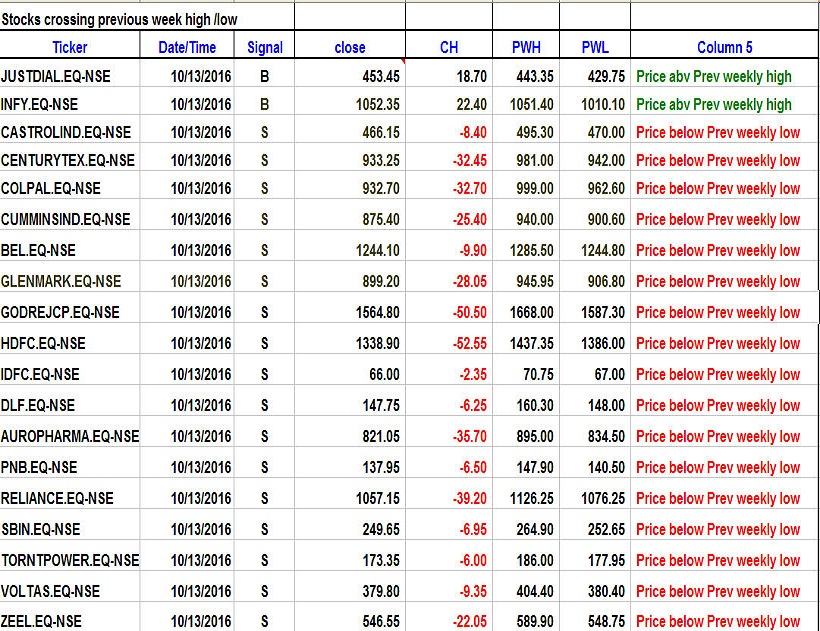The height and width of the screenshot is (631, 820).
Task: Click the Signal column header
Action: (x=265, y=47)
